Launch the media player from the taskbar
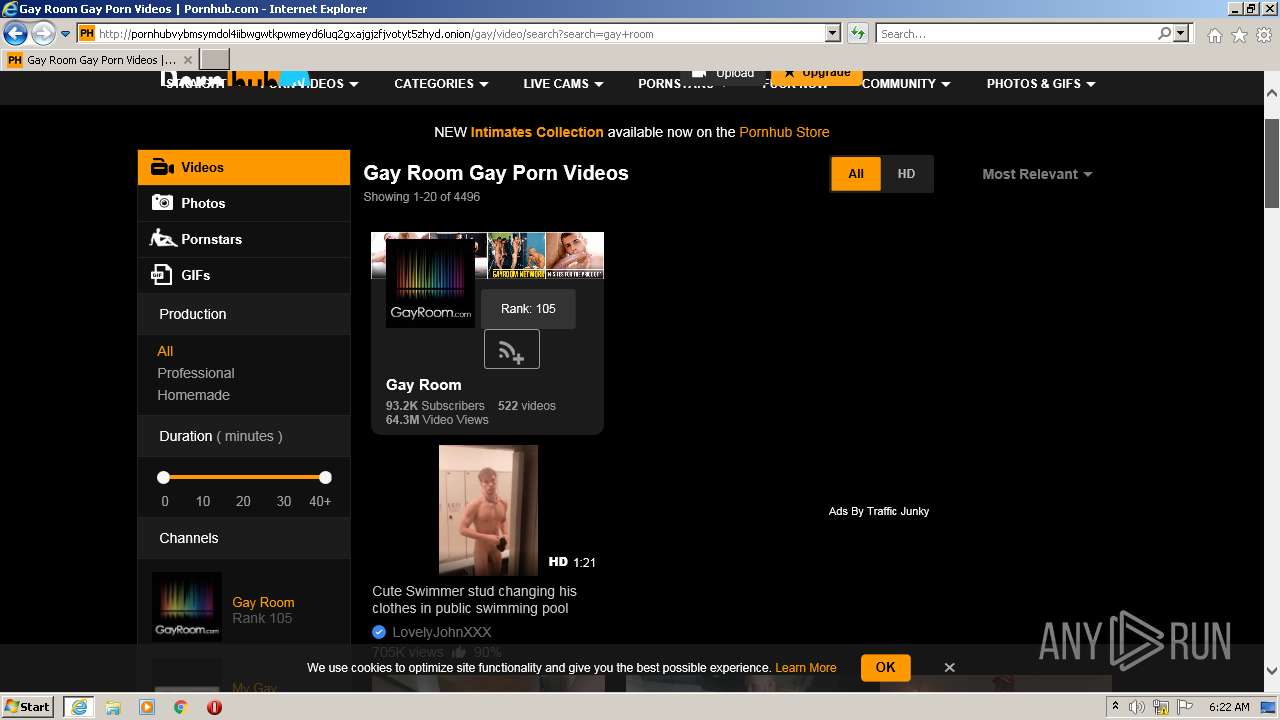Image resolution: width=1280 pixels, height=720 pixels. coord(147,707)
